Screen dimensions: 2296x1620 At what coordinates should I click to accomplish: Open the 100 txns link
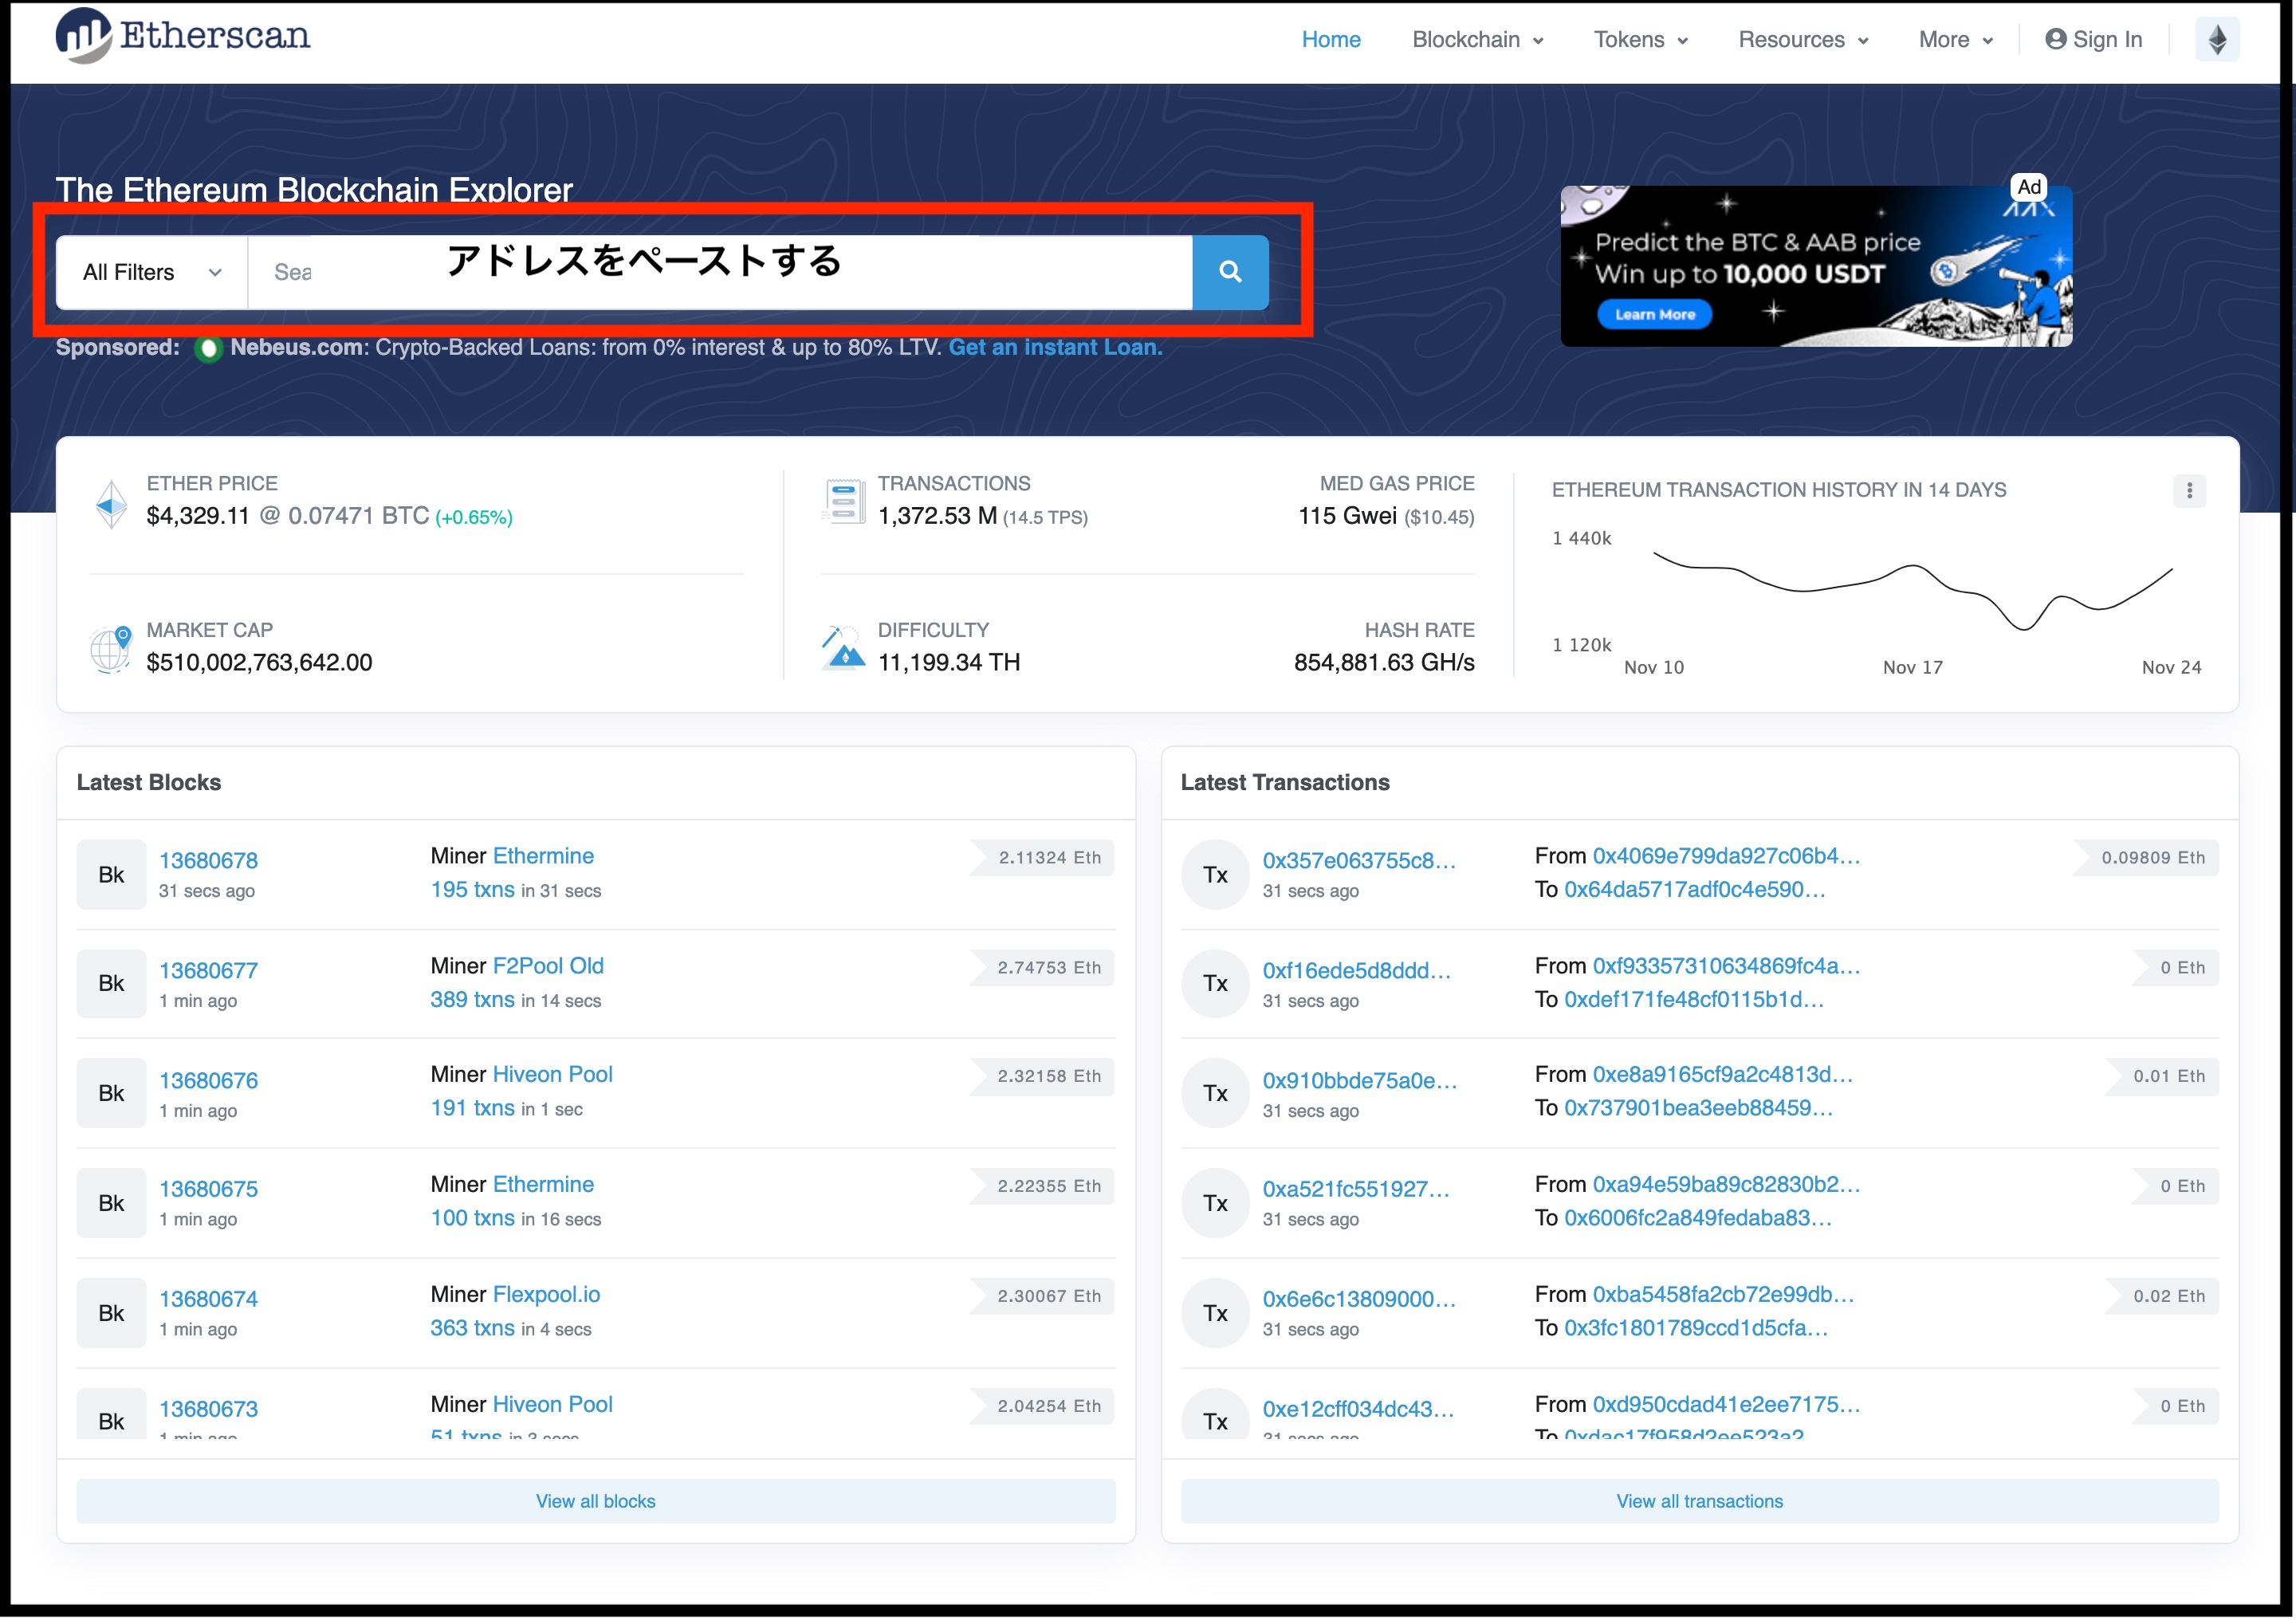[472, 1218]
